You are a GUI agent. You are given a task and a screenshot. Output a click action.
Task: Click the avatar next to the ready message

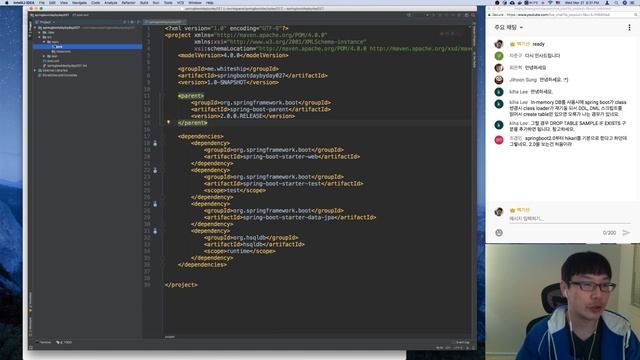(x=499, y=44)
